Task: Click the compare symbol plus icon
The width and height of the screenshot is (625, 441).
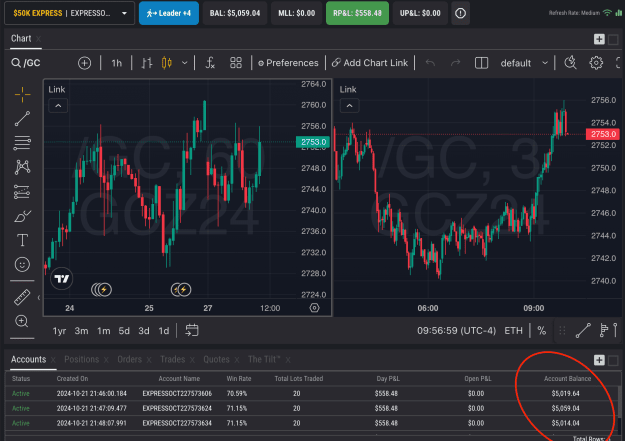Action: 85,63
